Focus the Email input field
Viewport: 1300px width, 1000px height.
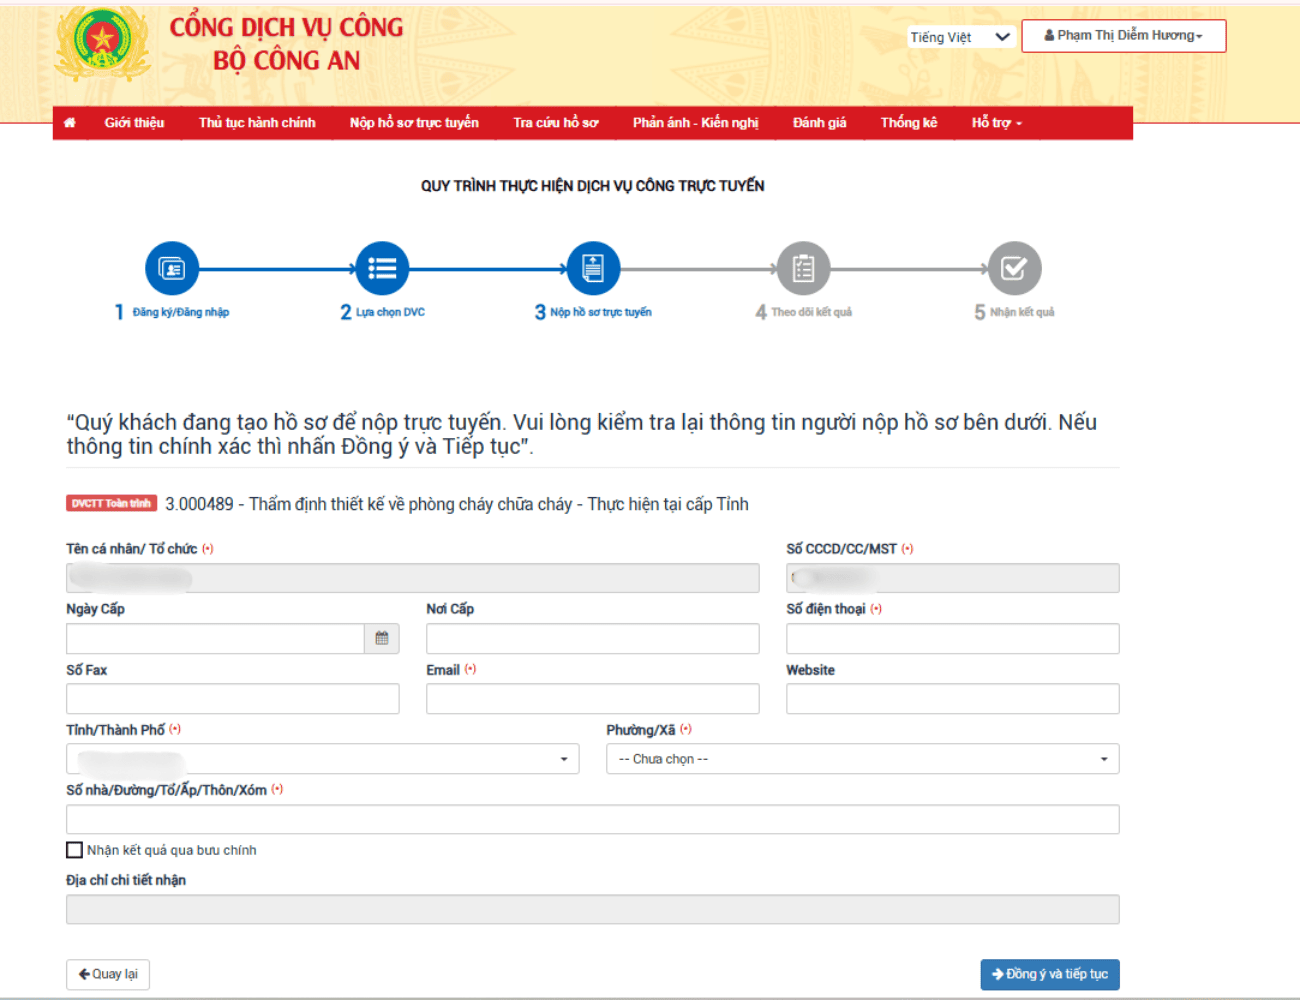[592, 699]
